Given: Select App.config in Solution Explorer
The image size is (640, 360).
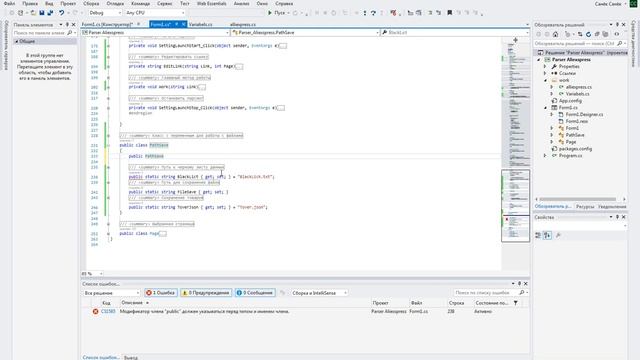Looking at the screenshot, I should coord(570,101).
